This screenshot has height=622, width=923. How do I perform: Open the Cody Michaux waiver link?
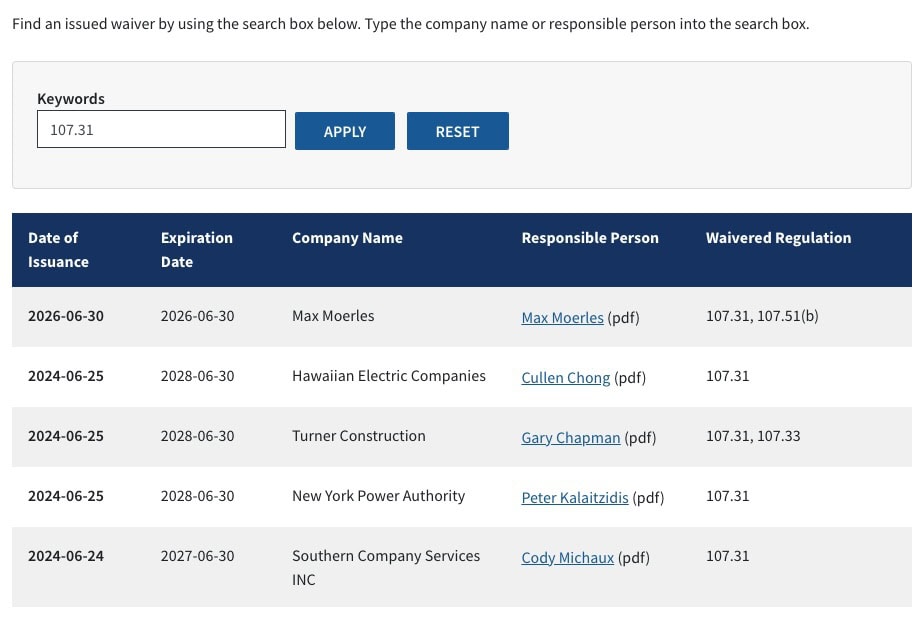(x=567, y=558)
